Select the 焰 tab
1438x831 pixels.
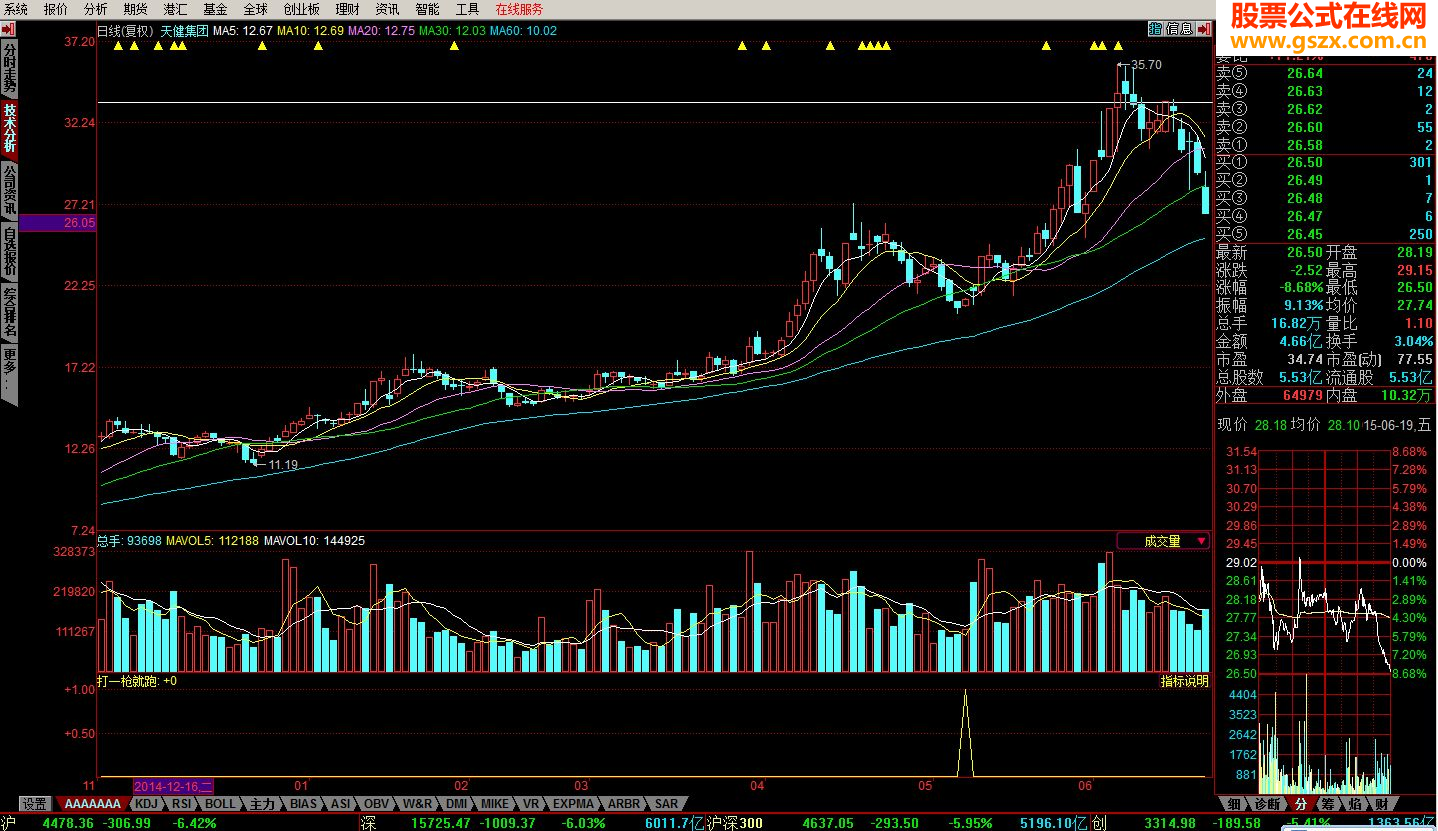tap(1354, 804)
